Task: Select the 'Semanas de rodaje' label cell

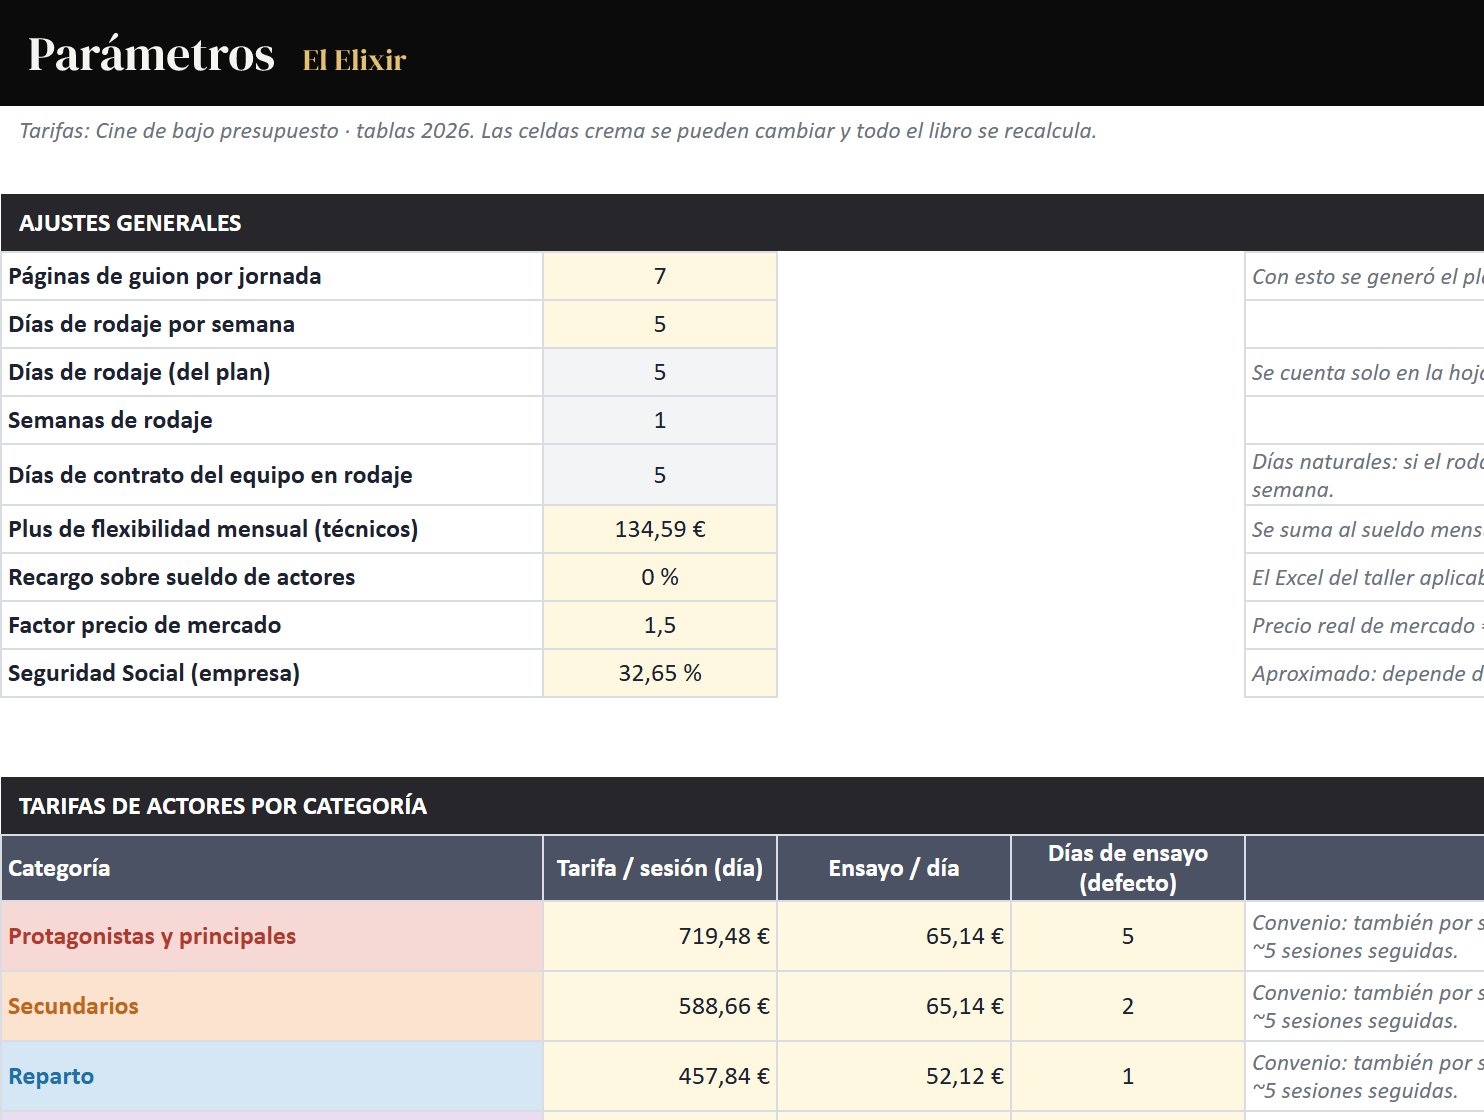Action: pyautogui.click(x=272, y=420)
